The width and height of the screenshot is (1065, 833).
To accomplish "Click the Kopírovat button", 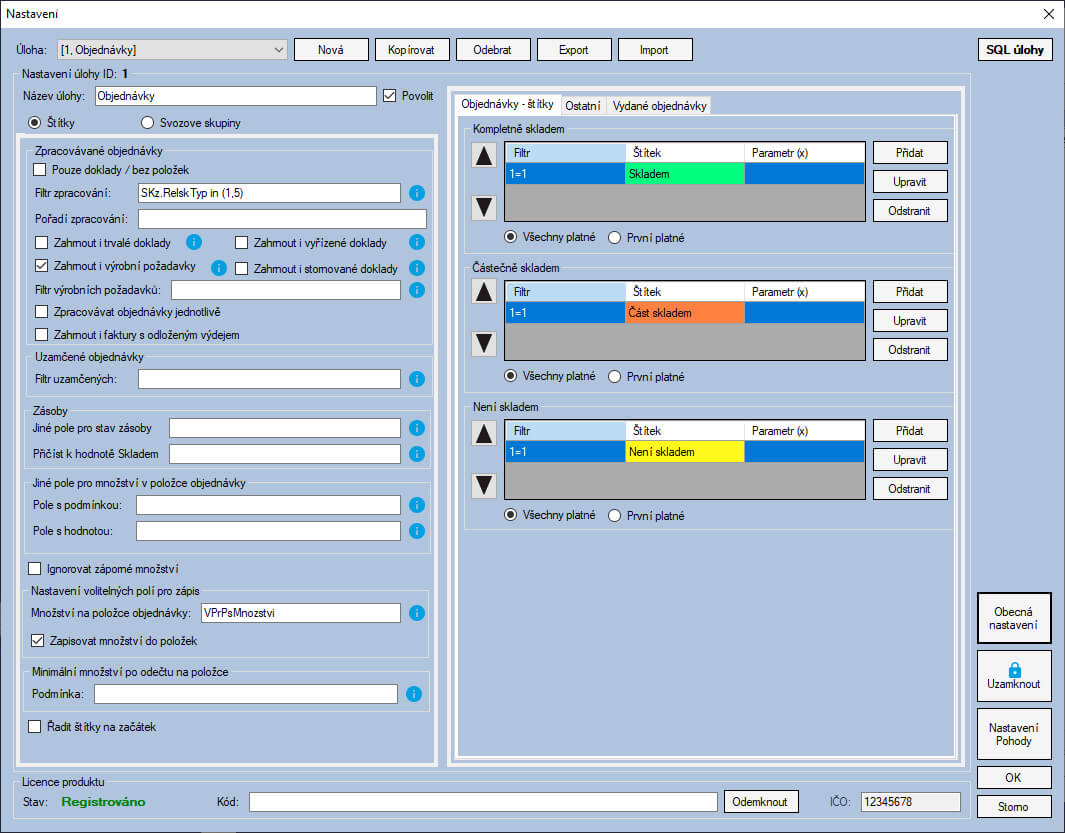I will [412, 50].
